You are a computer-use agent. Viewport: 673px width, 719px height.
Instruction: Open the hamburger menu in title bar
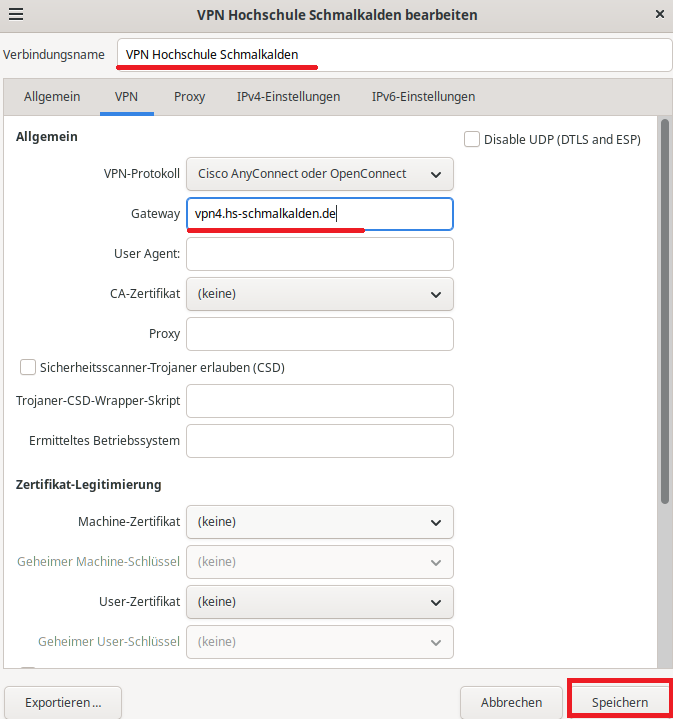pos(16,15)
